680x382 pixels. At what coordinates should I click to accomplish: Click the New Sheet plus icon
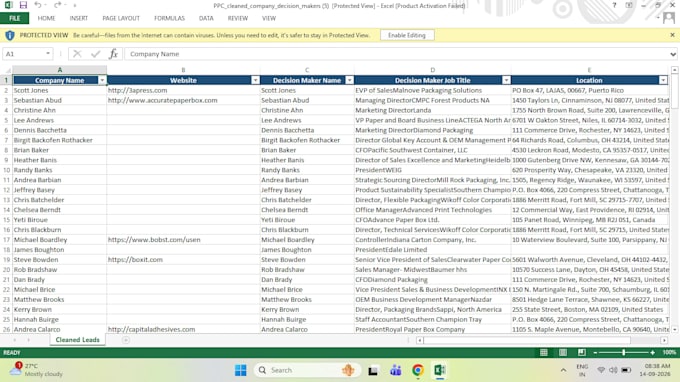pos(126,340)
